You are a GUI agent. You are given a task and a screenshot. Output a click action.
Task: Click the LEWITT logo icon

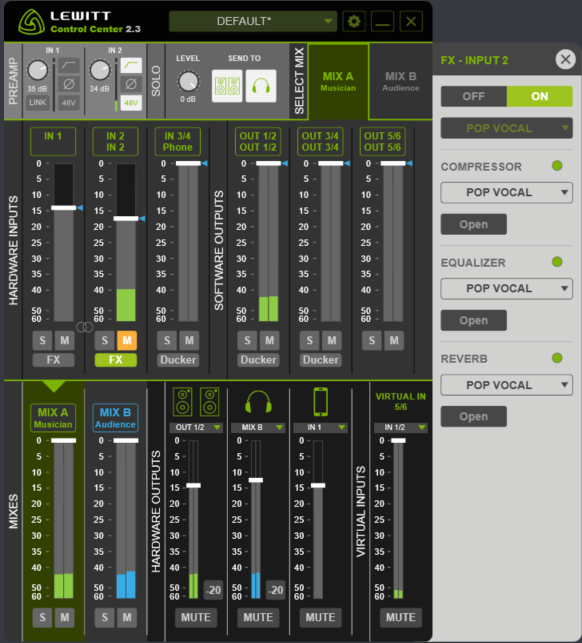pos(31,22)
